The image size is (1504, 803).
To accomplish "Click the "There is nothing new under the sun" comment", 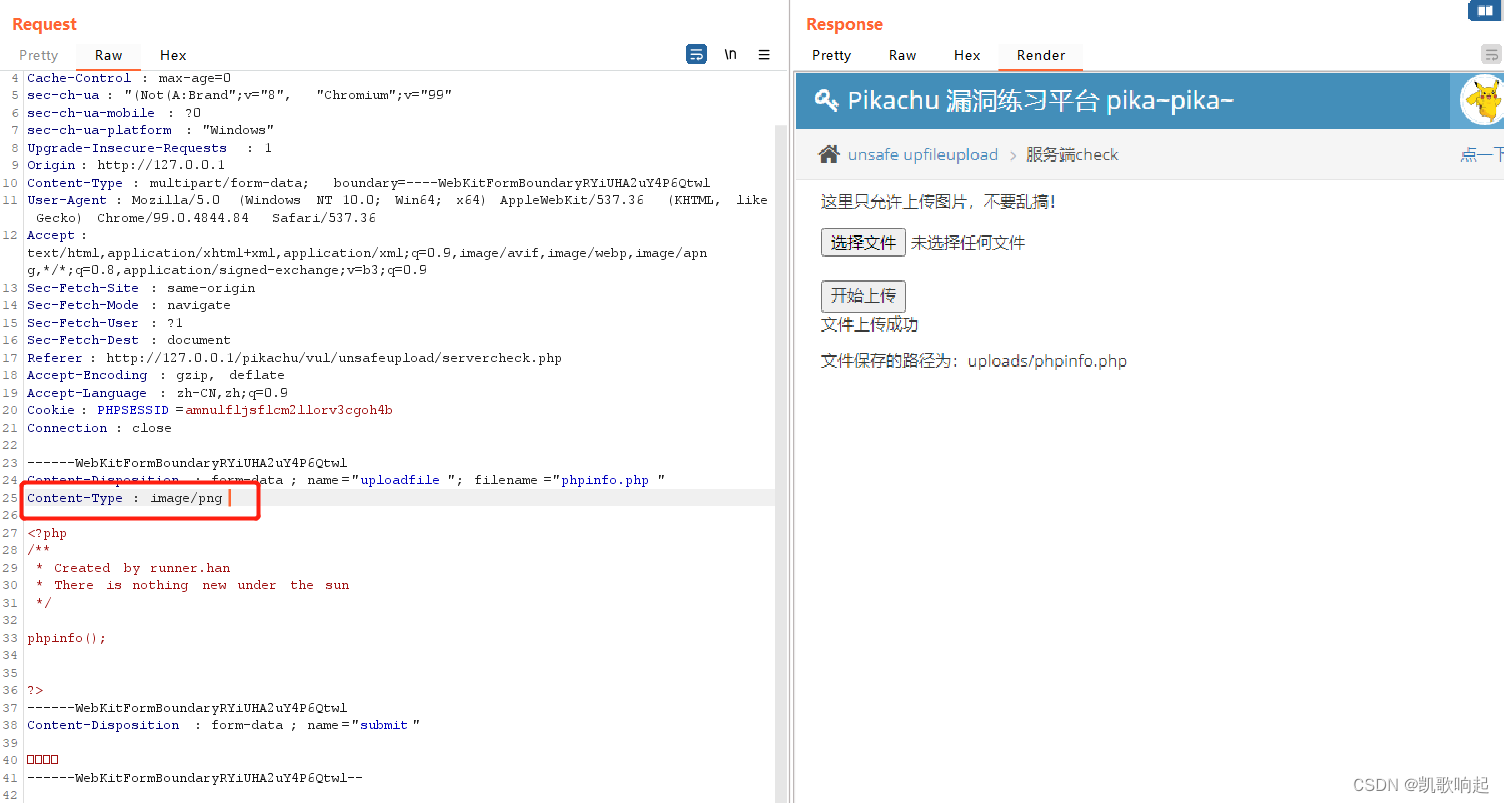I will [x=201, y=585].
